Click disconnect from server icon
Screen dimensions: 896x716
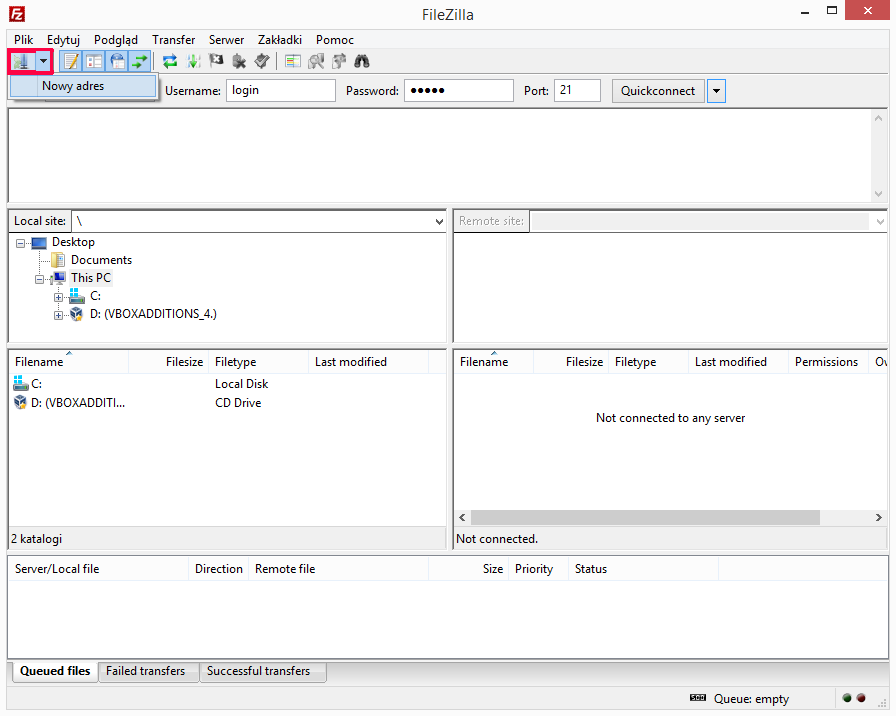click(239, 61)
